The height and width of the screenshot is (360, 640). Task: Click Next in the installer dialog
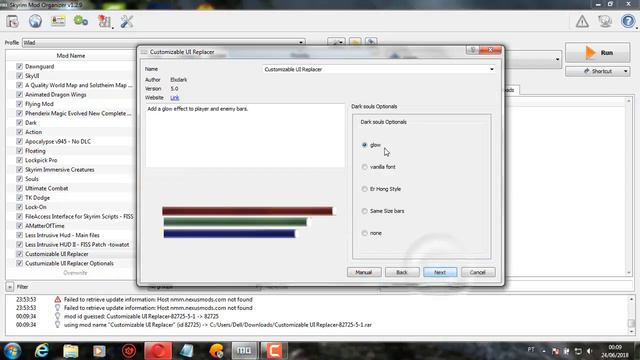click(440, 272)
